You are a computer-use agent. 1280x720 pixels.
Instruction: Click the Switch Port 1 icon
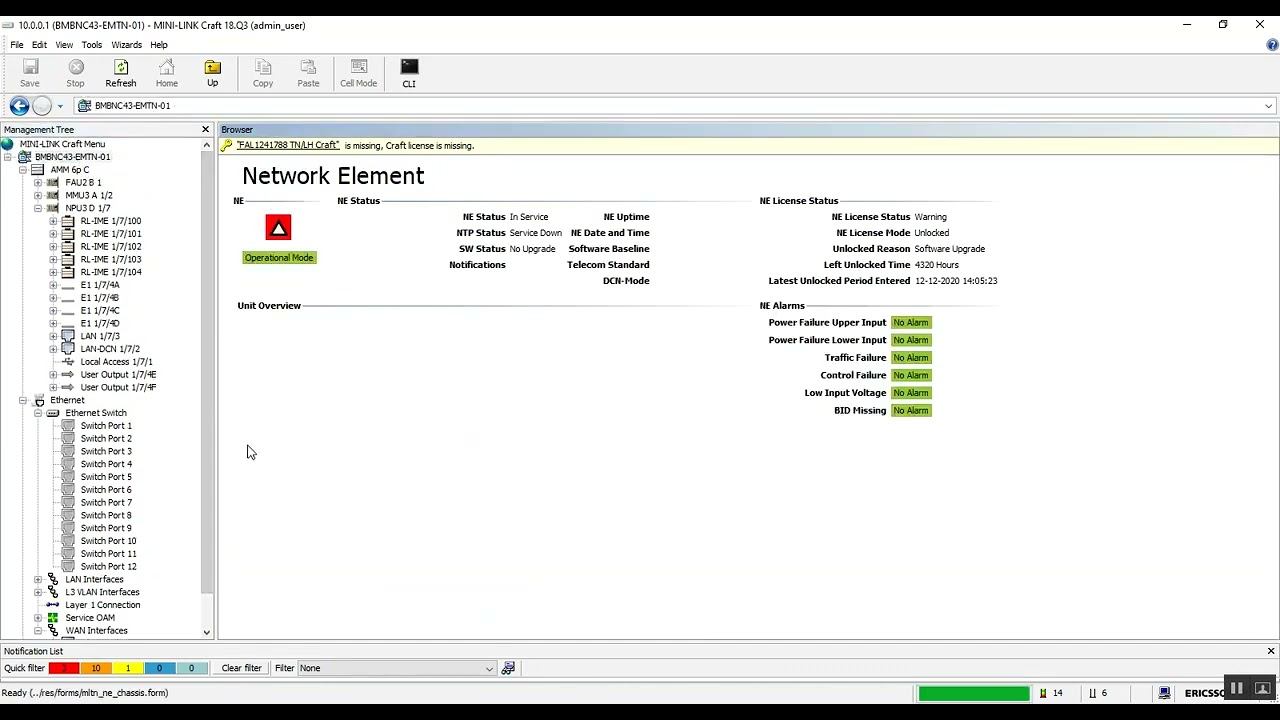click(x=68, y=426)
